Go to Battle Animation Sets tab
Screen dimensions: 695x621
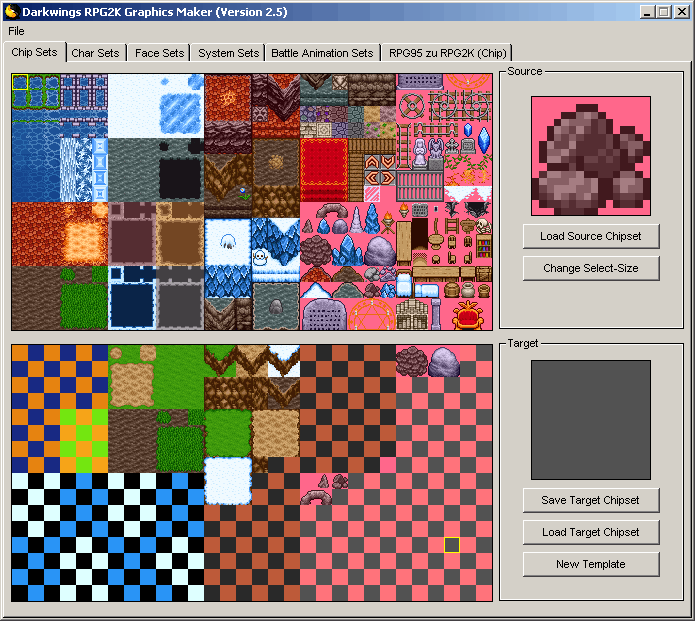322,53
